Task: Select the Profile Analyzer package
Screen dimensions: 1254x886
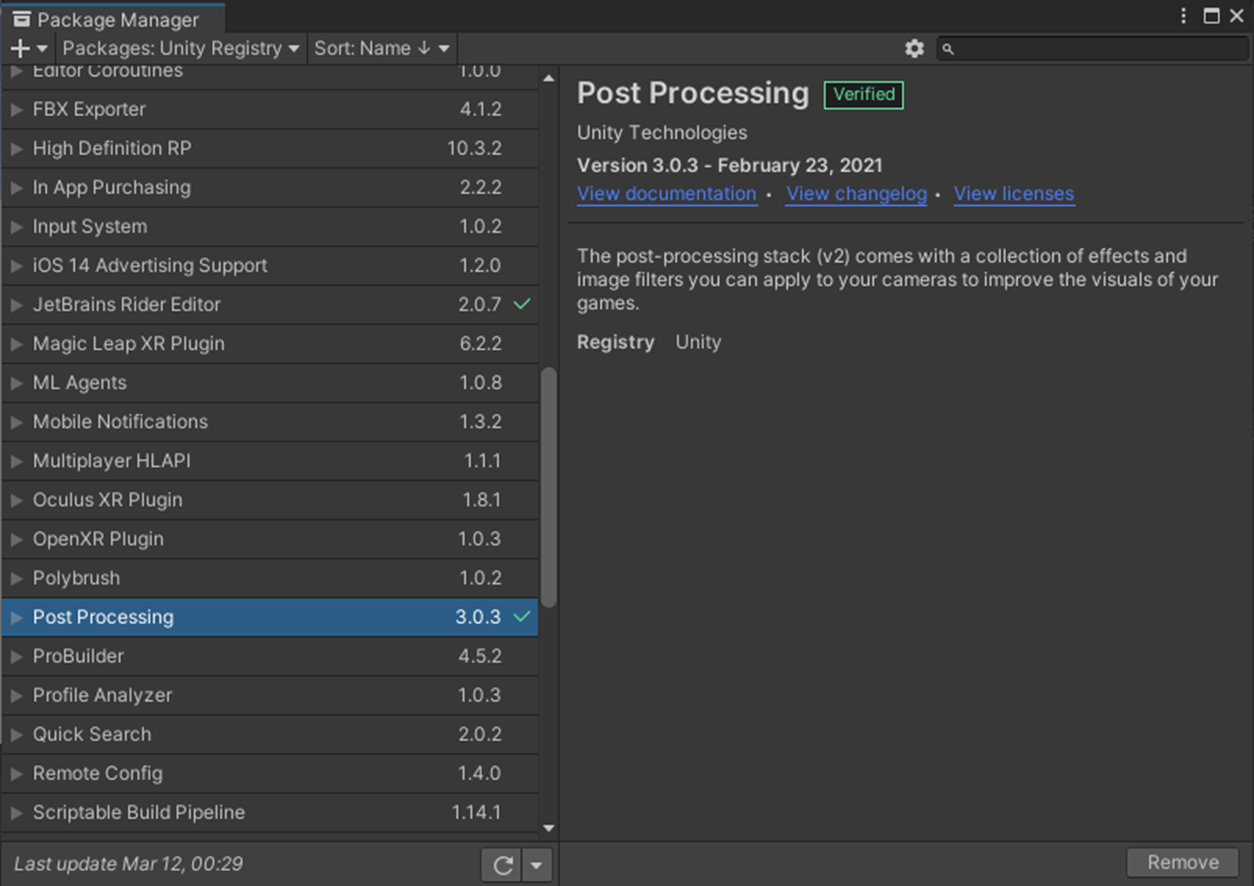Action: [269, 695]
